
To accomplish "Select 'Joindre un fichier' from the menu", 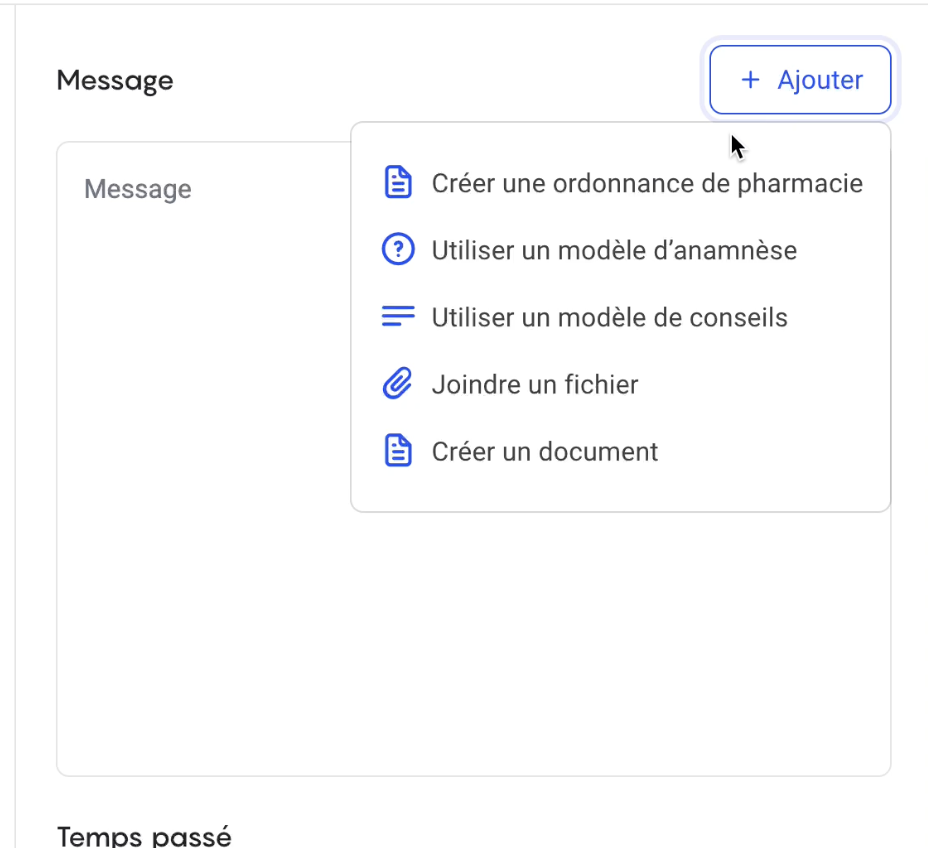I will pos(534,384).
